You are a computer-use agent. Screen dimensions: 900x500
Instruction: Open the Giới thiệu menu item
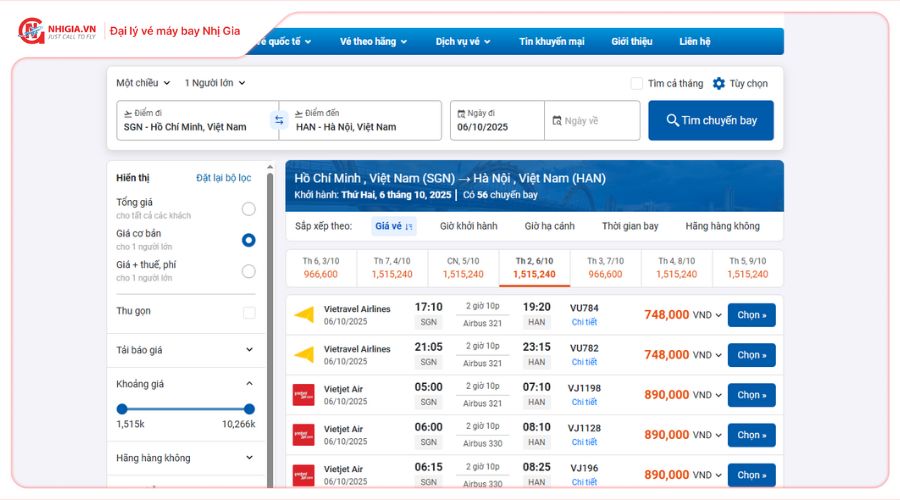(x=631, y=41)
